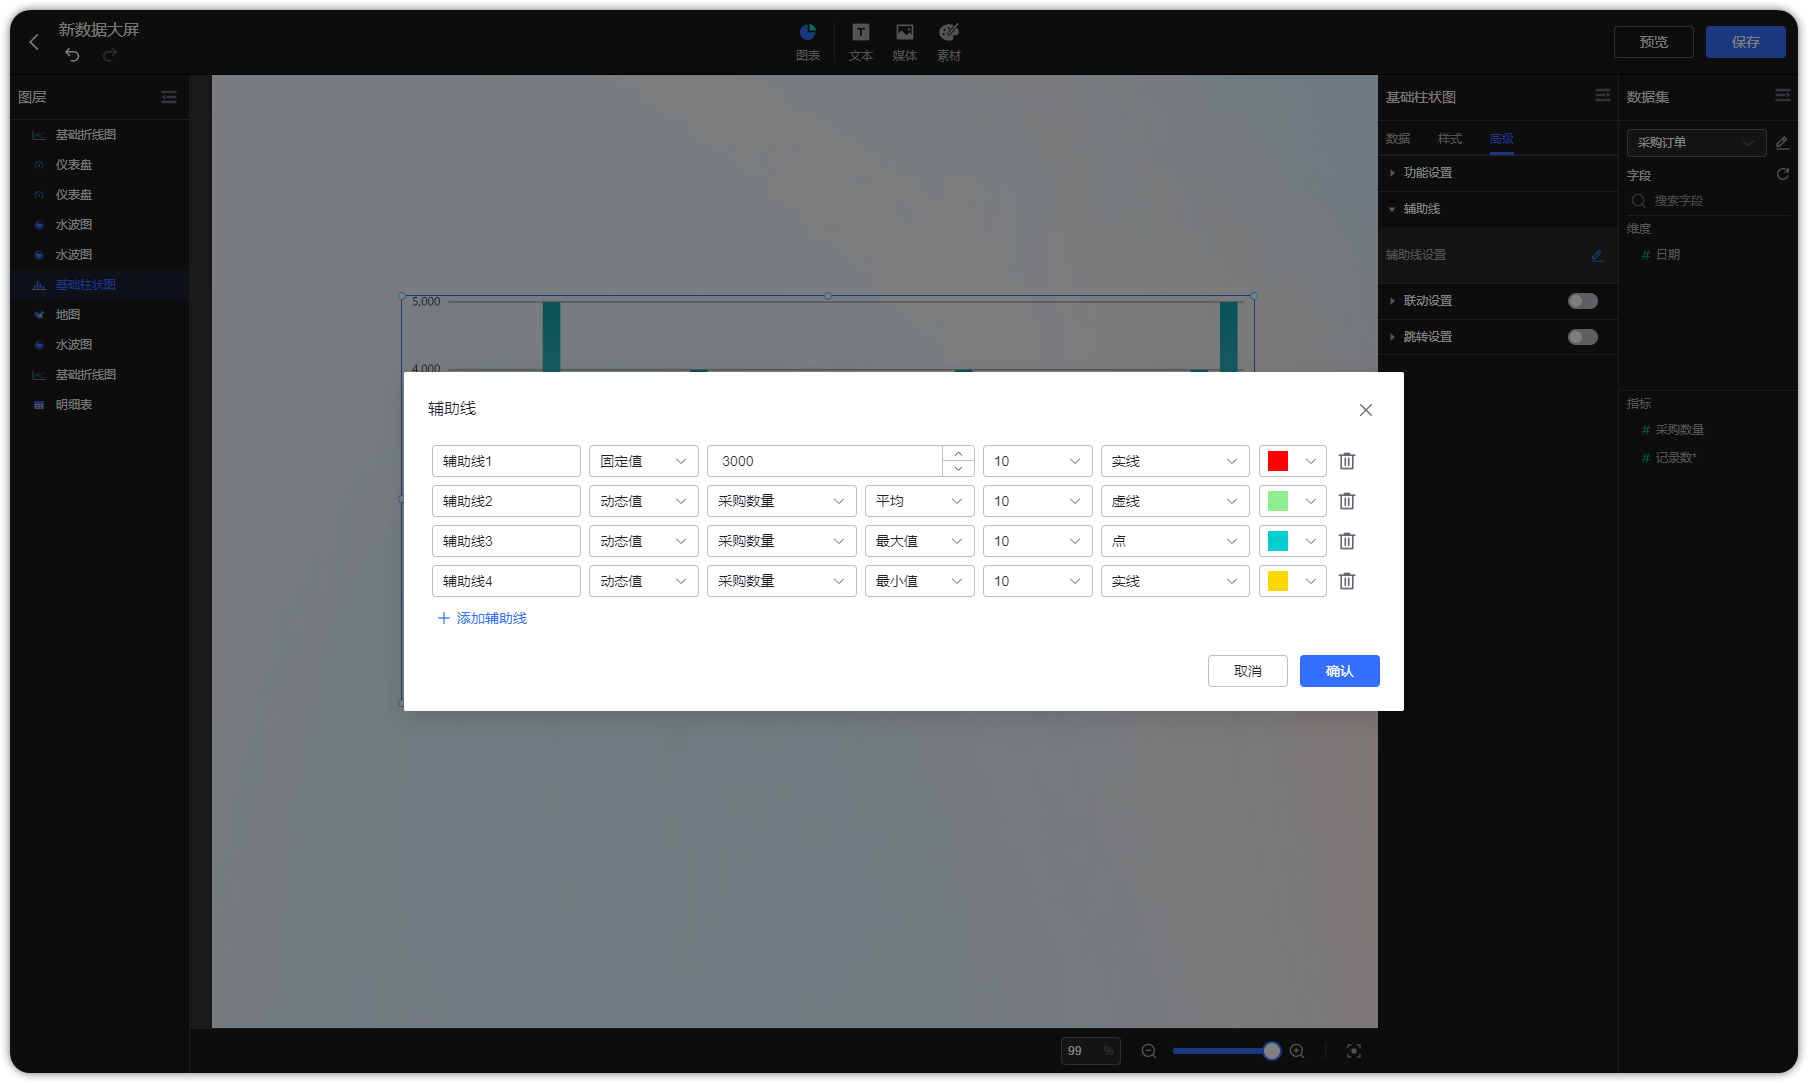
Task: Collapse the 辅助线 section
Action: pyautogui.click(x=1498, y=209)
